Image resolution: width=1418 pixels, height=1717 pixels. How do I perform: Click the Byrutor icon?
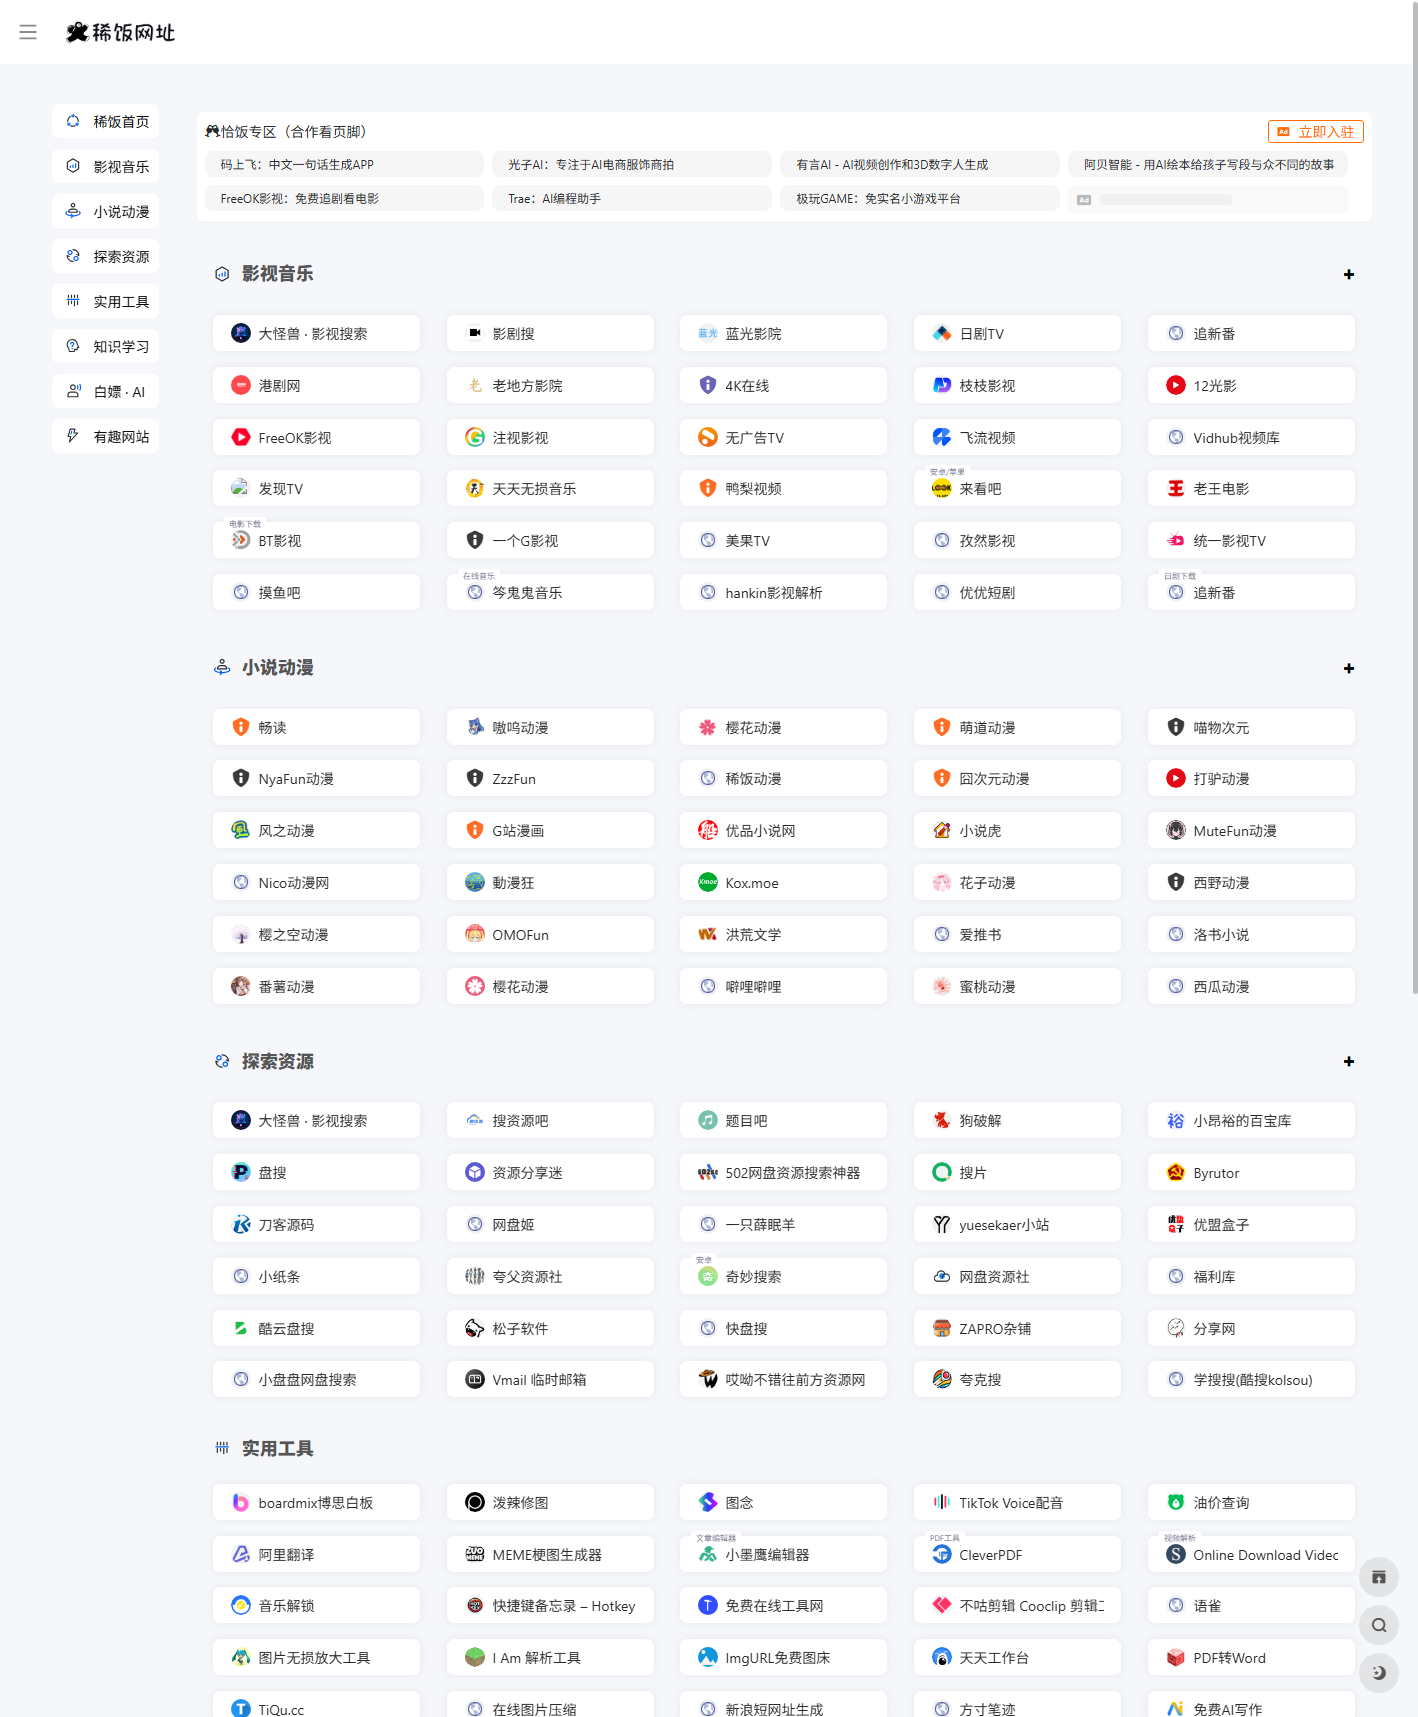coord(1176,1172)
